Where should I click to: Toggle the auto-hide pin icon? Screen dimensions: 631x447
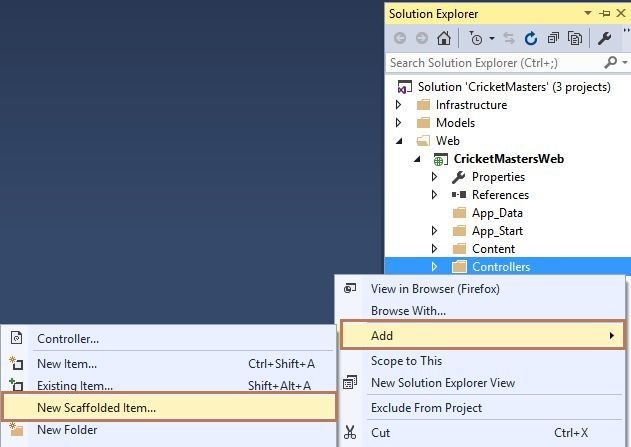604,13
